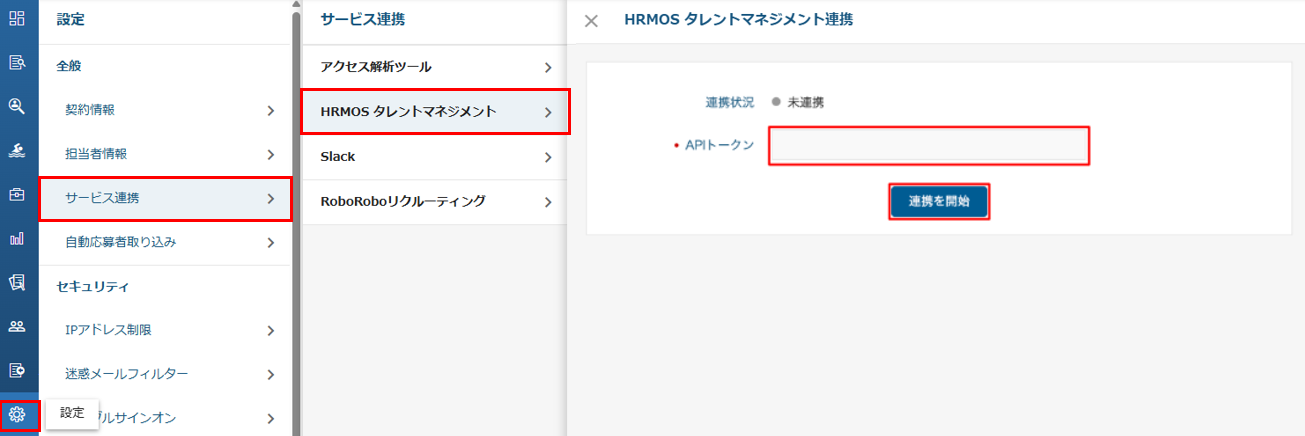This screenshot has width=1305, height=436.
Task: Click the swimmer icon in sidebar
Action: (x=17, y=150)
